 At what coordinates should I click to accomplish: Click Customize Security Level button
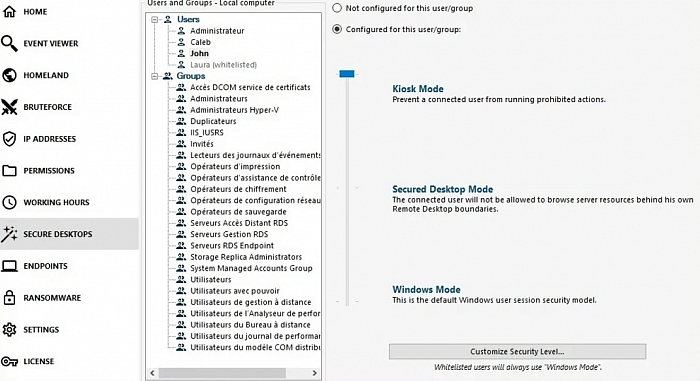(517, 352)
